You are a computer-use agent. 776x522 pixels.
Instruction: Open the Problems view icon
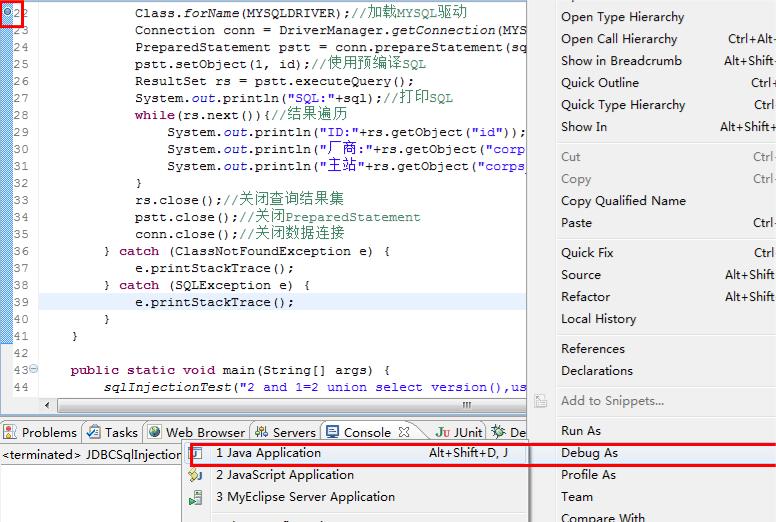pyautogui.click(x=10, y=432)
